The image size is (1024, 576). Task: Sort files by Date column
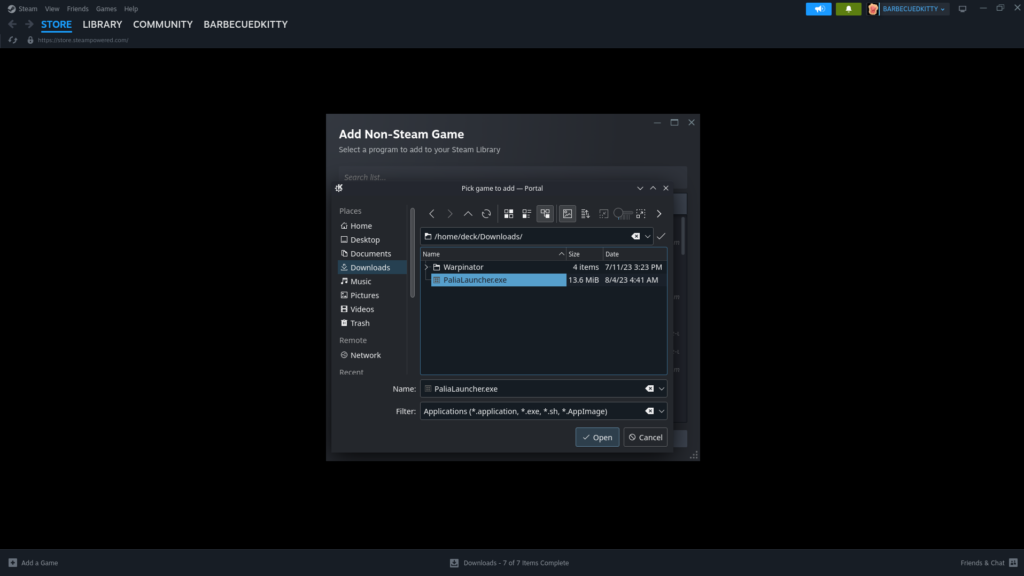coord(634,254)
